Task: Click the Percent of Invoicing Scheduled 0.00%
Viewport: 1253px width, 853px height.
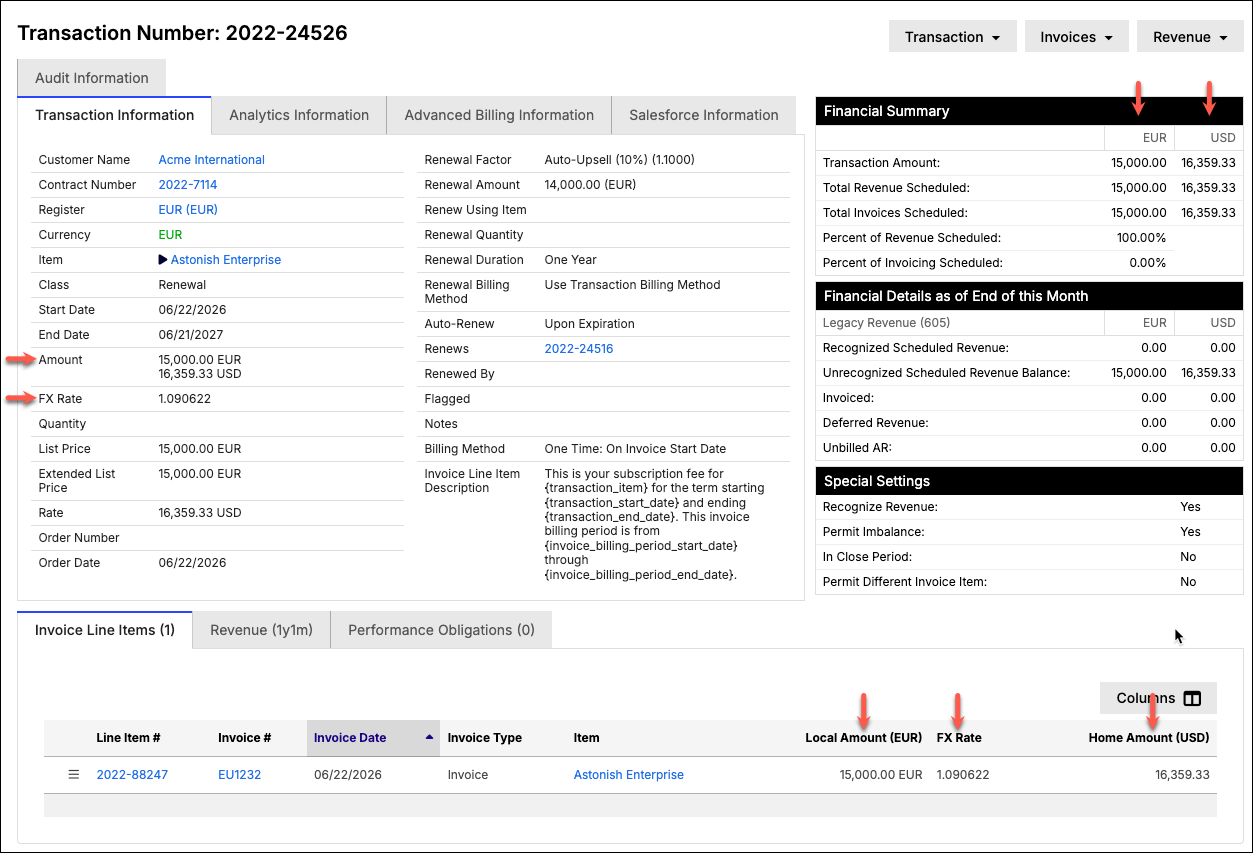Action: point(1148,263)
